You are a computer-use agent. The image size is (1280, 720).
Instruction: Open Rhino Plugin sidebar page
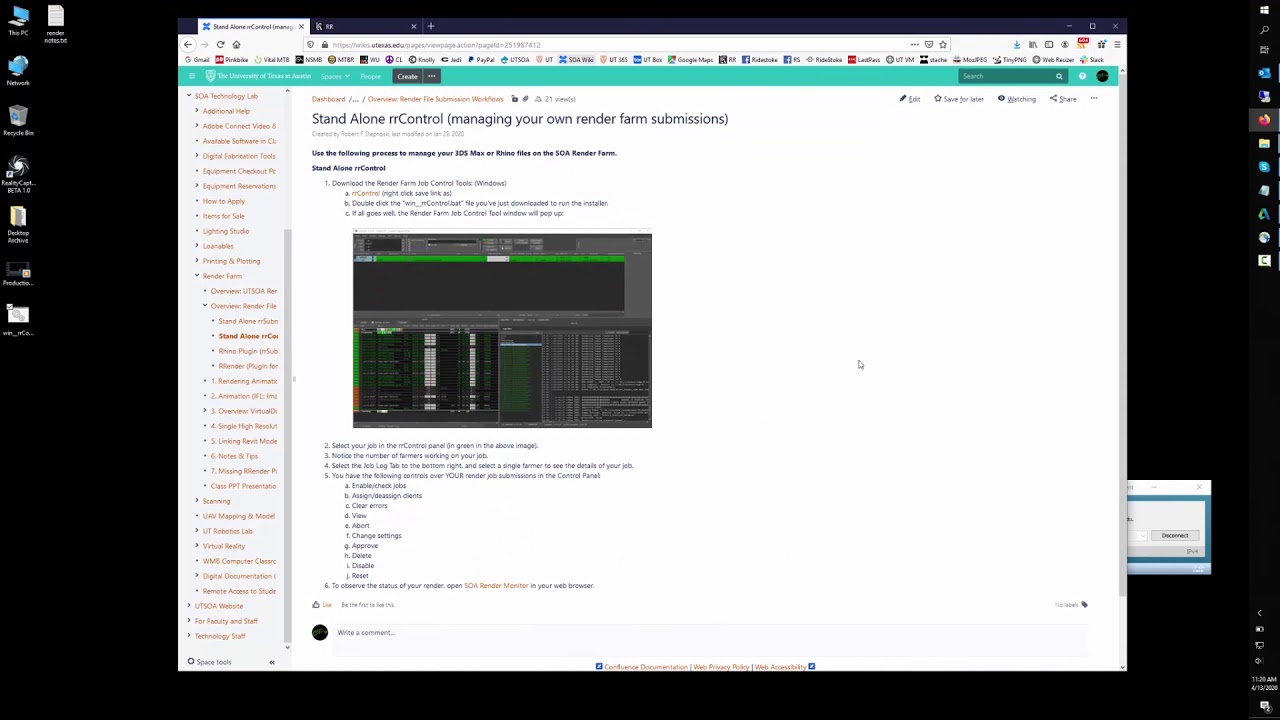248,351
